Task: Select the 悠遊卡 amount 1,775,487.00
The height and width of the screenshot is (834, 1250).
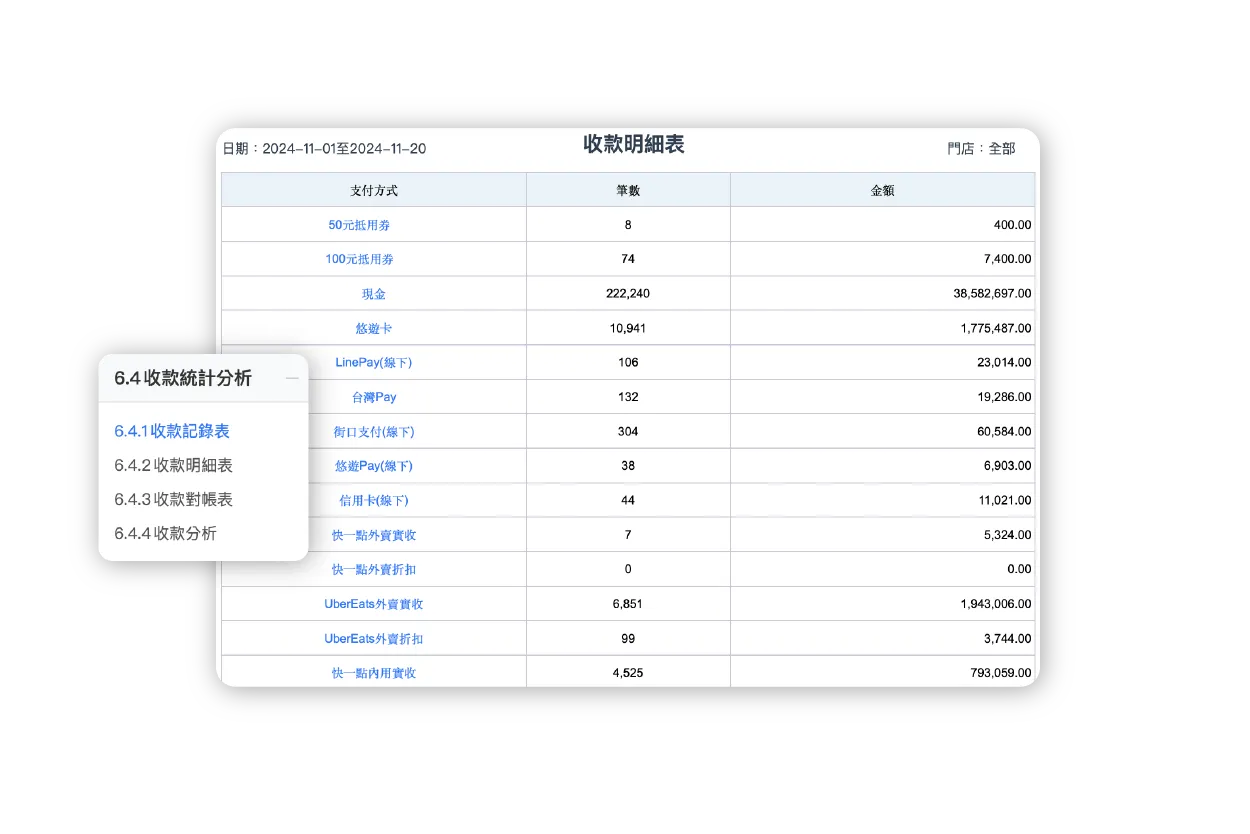Action: tap(883, 328)
